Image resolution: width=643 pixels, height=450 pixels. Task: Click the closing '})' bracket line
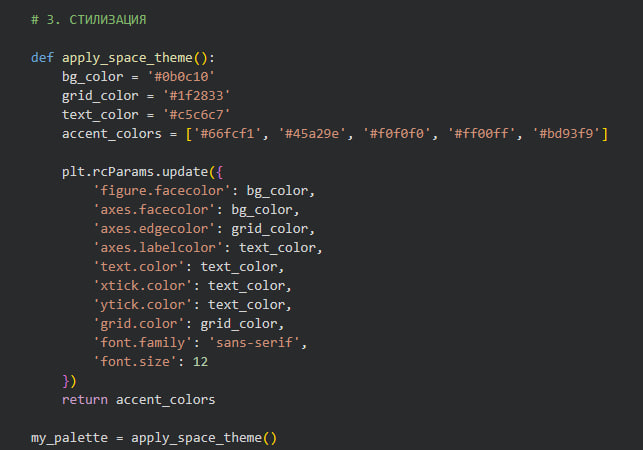69,380
